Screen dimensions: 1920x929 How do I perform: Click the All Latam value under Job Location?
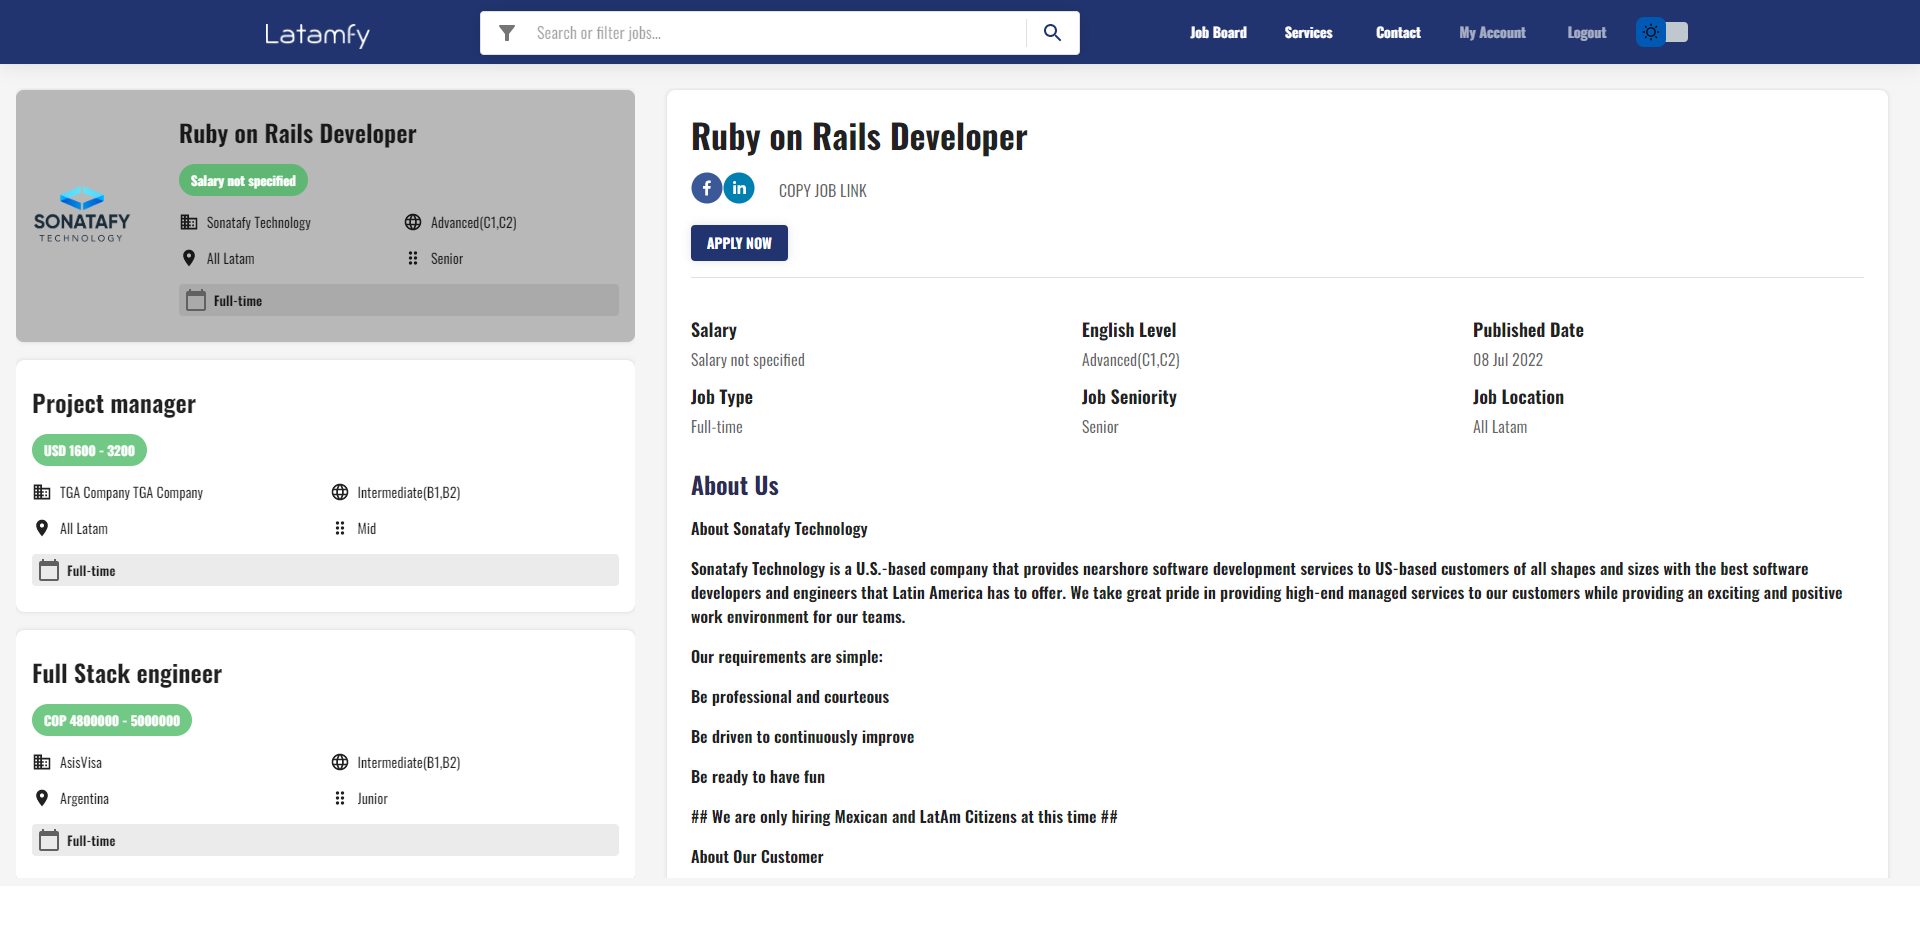[1499, 427]
